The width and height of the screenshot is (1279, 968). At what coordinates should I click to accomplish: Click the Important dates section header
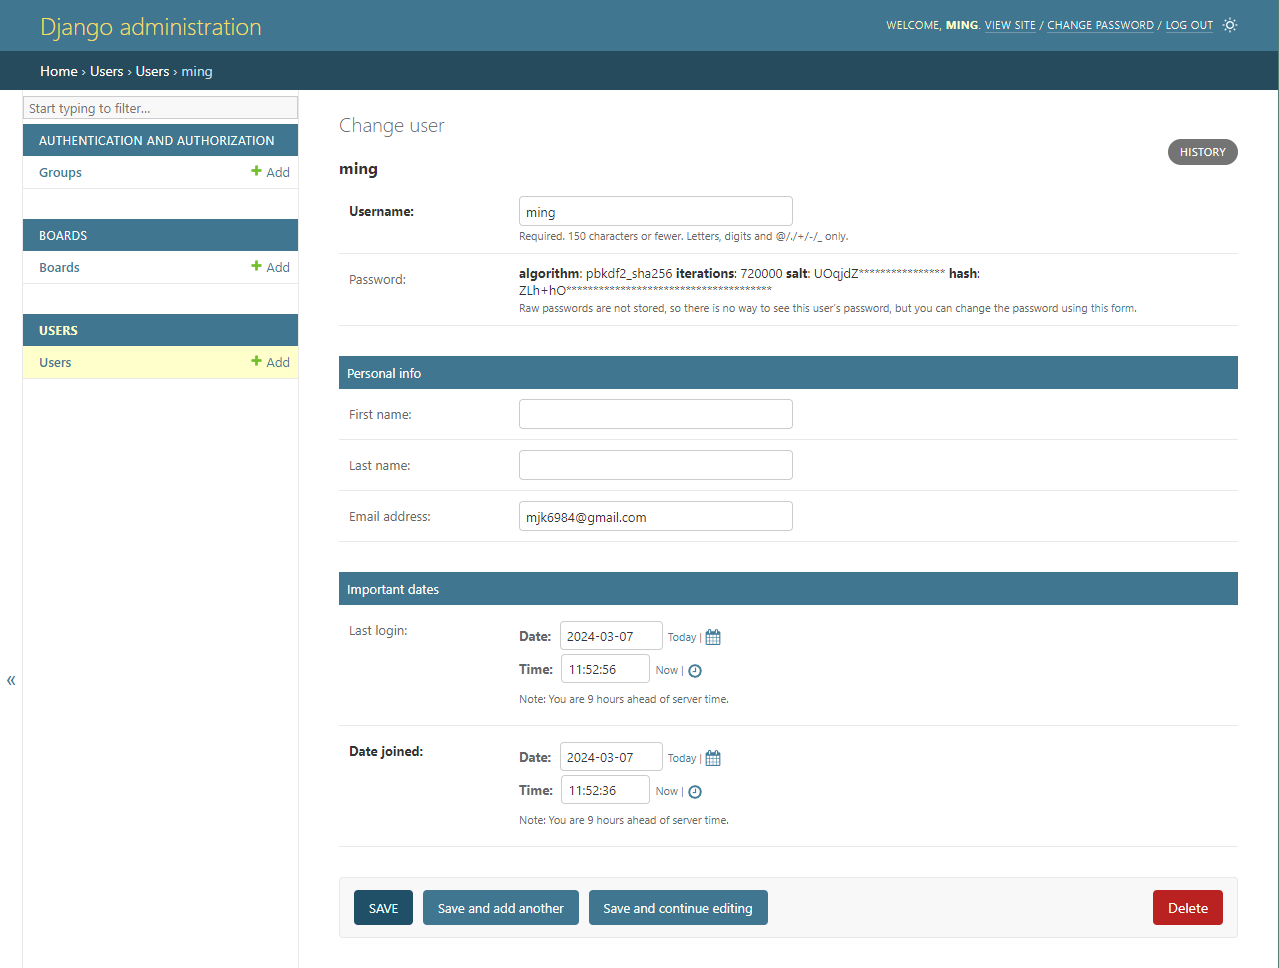(x=788, y=589)
